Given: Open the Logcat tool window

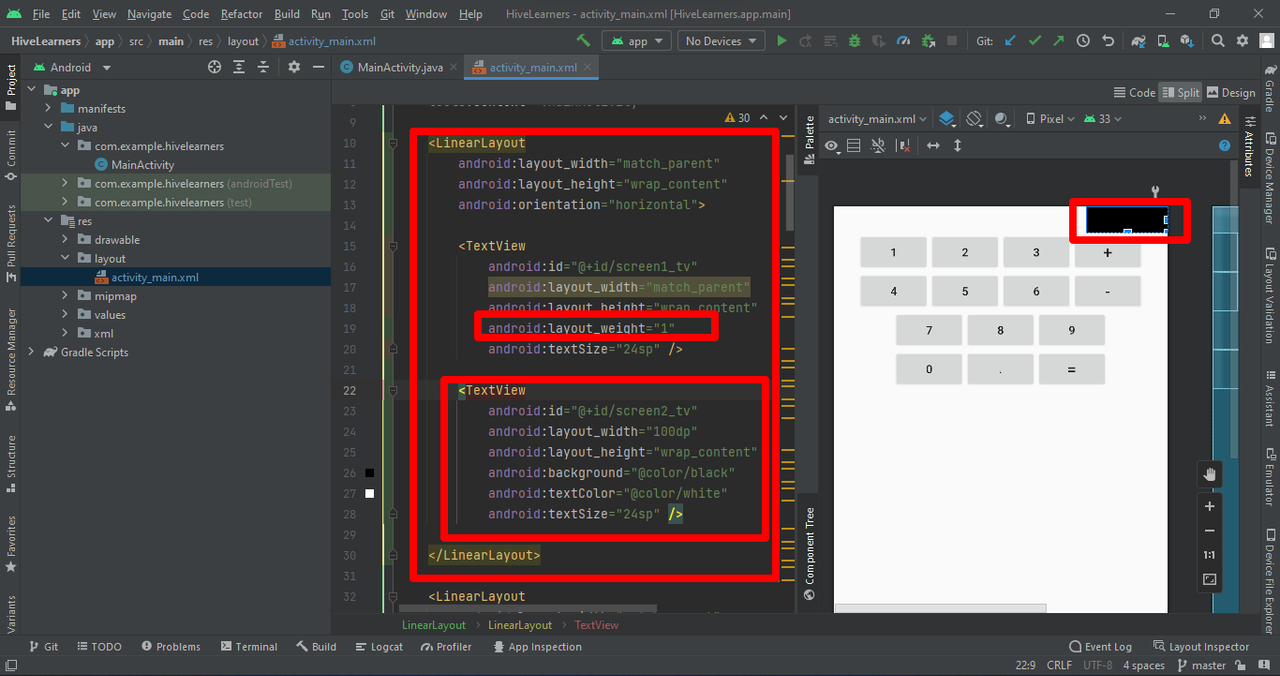Looking at the screenshot, I should [x=379, y=647].
